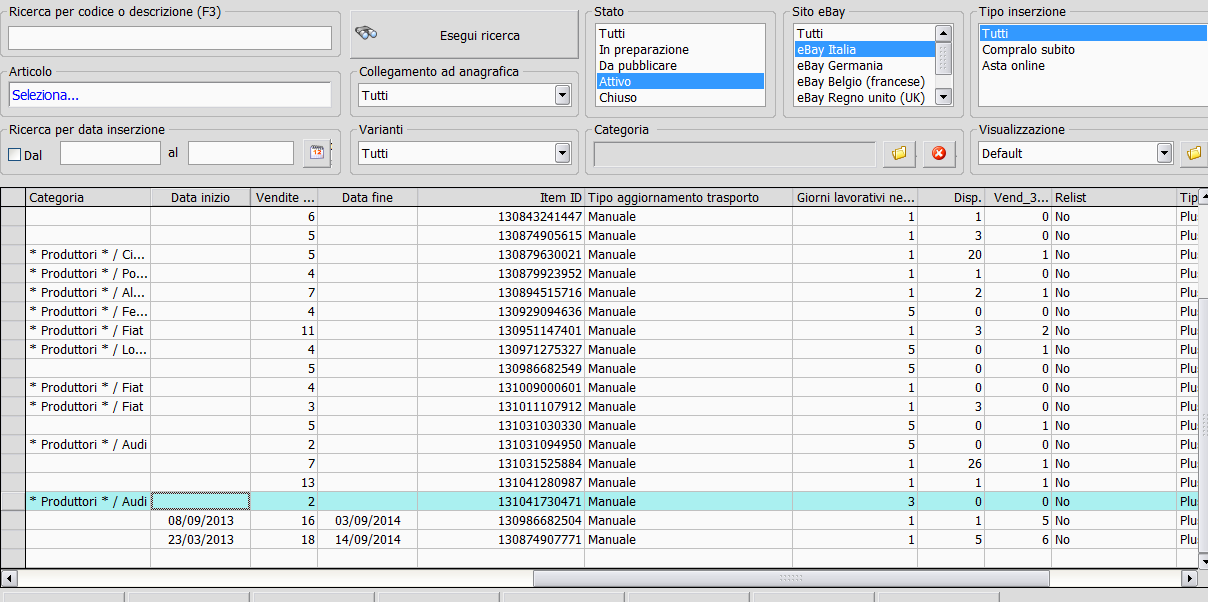Click Item ID 130986682549 cell
This screenshot has width=1208, height=602.
pyautogui.click(x=501, y=368)
